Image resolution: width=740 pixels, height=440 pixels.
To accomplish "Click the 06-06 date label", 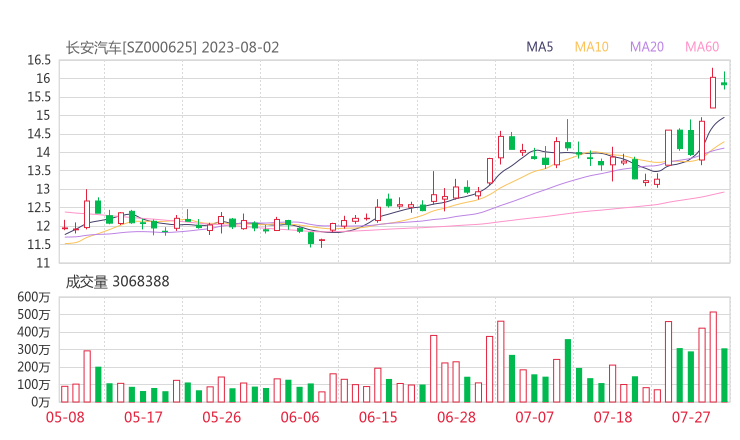I will click(x=300, y=417).
